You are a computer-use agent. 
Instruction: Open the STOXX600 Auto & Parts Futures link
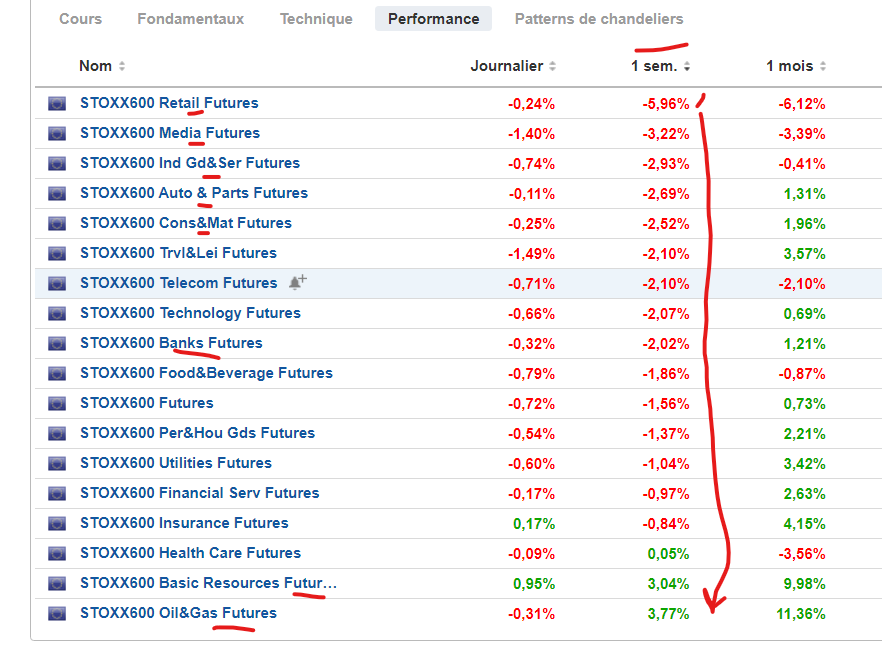(194, 193)
